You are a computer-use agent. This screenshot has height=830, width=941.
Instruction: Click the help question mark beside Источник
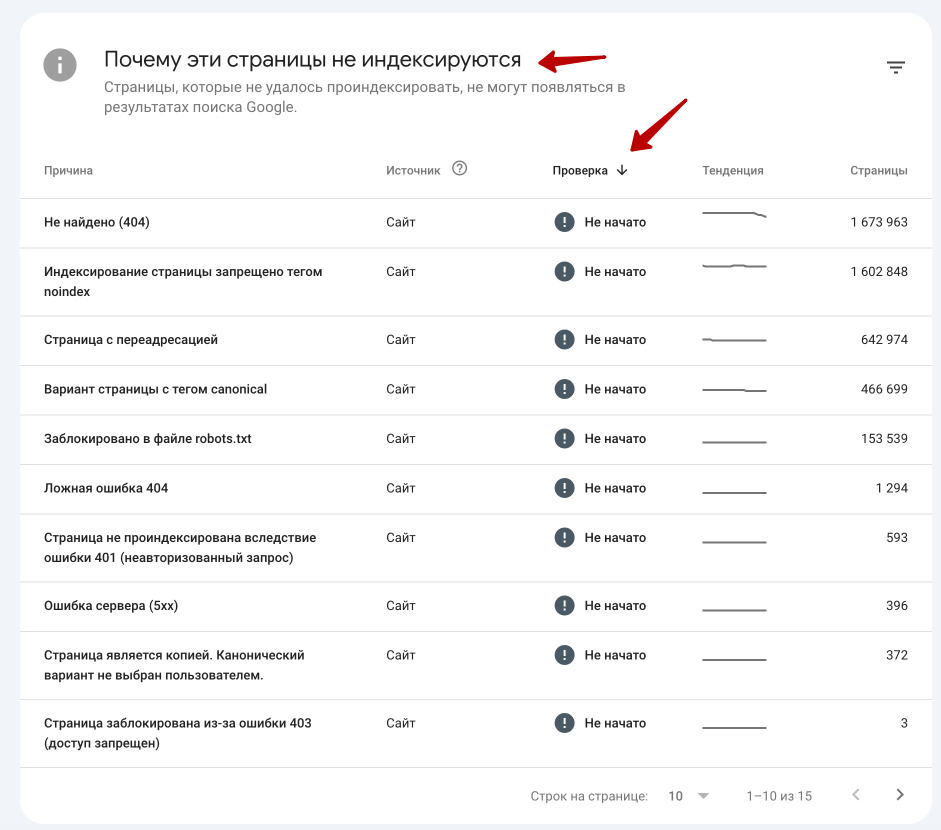click(x=459, y=169)
